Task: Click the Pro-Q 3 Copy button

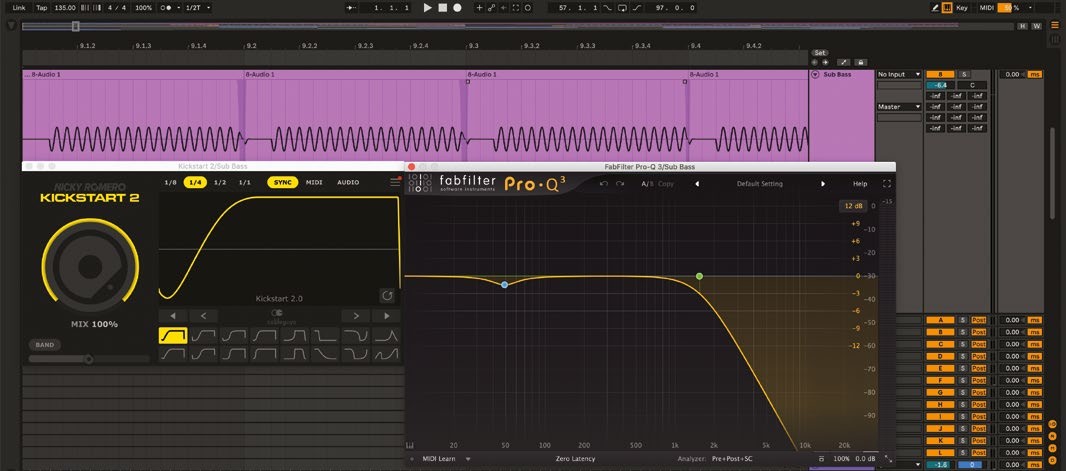Action: tap(666, 184)
